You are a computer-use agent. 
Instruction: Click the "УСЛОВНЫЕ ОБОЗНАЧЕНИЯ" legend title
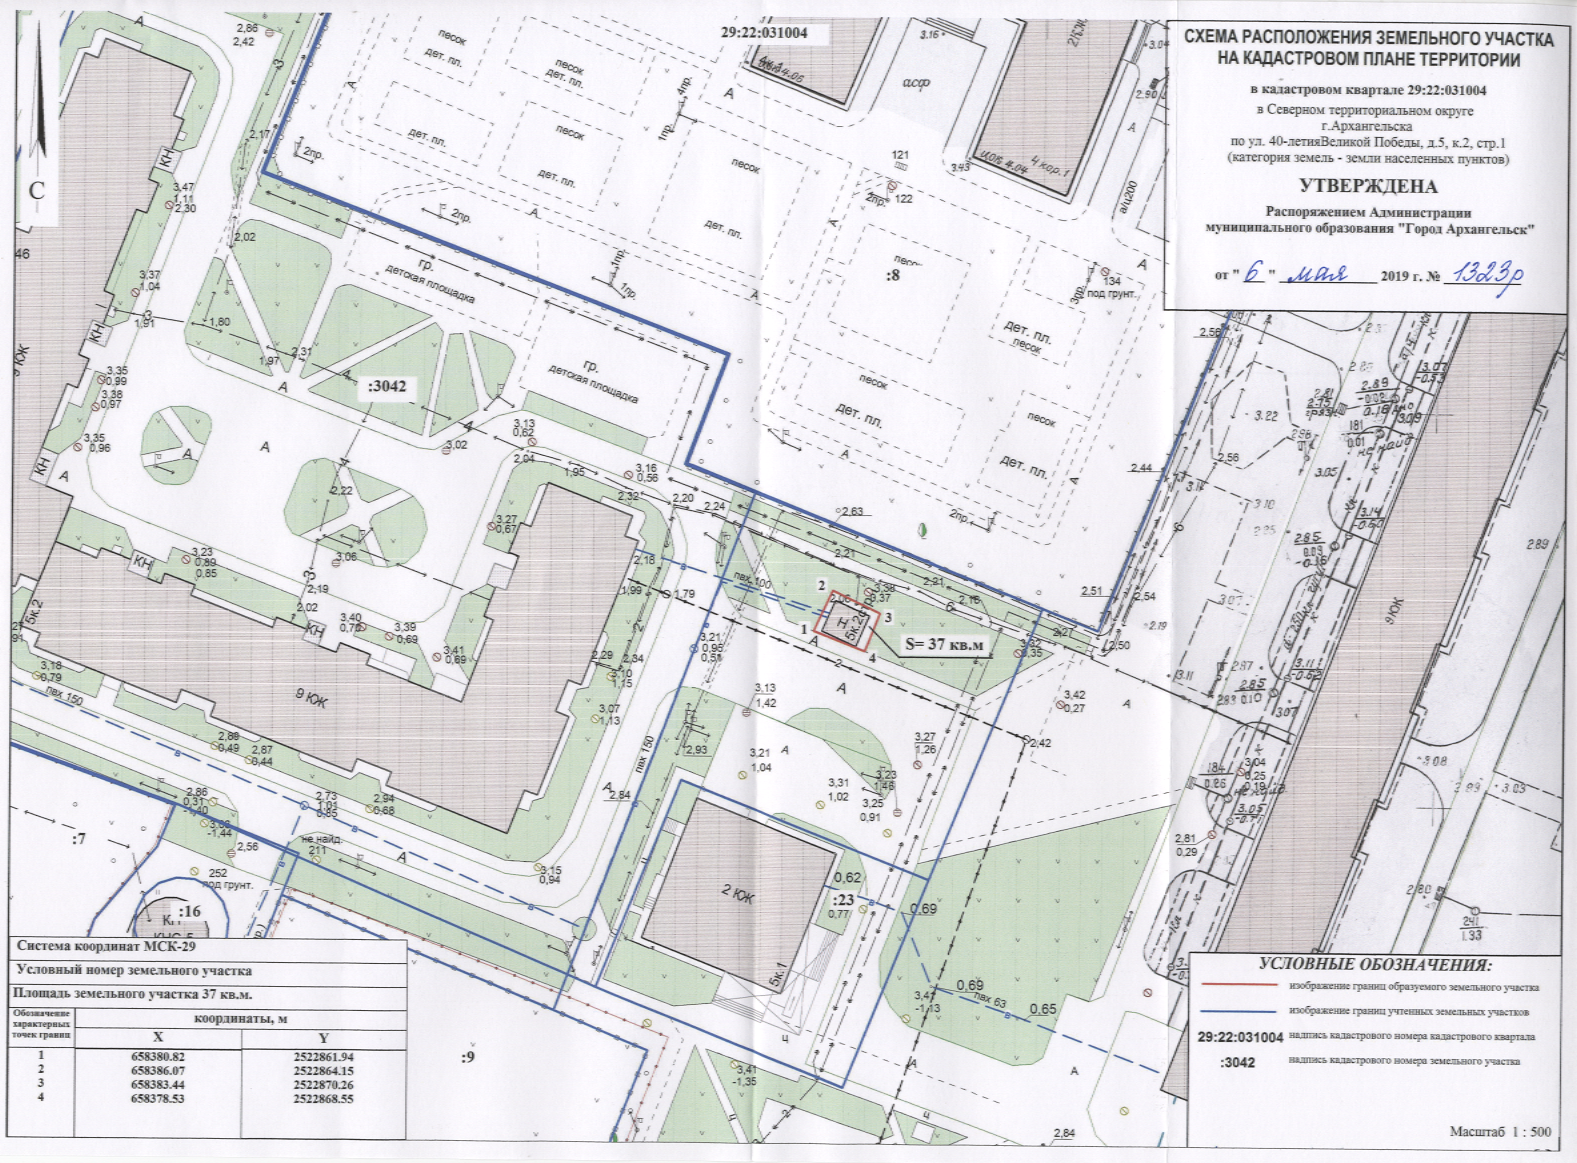pos(1374,965)
